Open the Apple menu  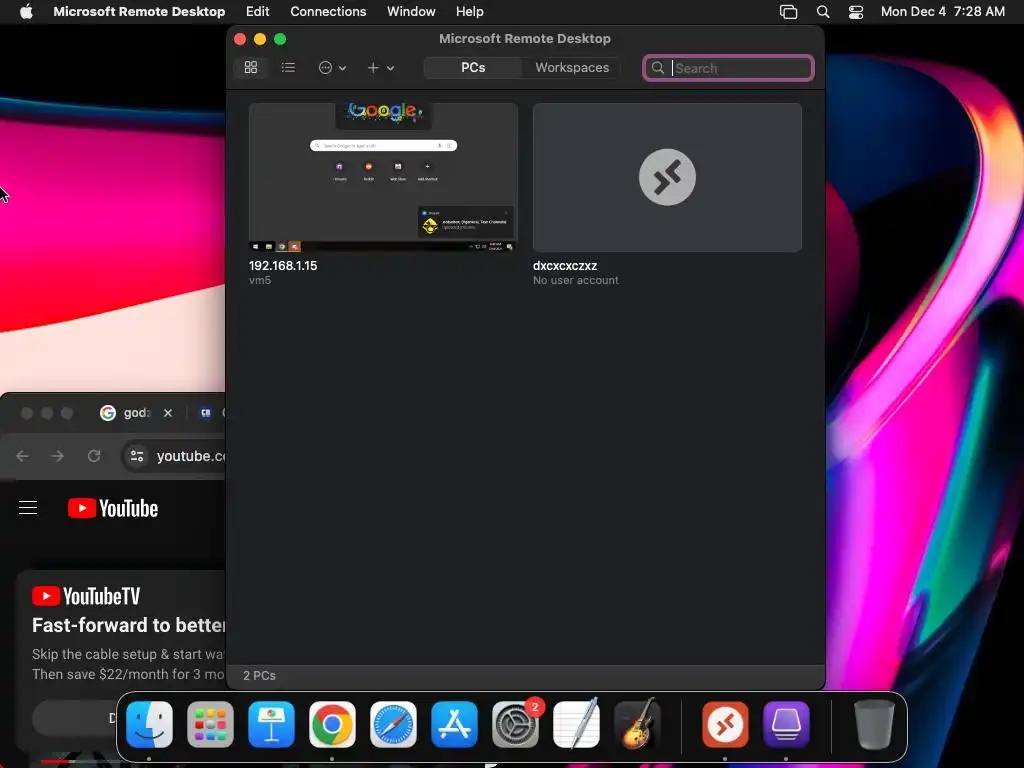point(26,11)
